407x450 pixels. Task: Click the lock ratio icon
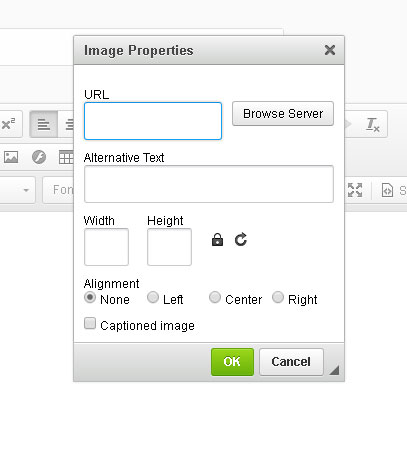tap(217, 239)
